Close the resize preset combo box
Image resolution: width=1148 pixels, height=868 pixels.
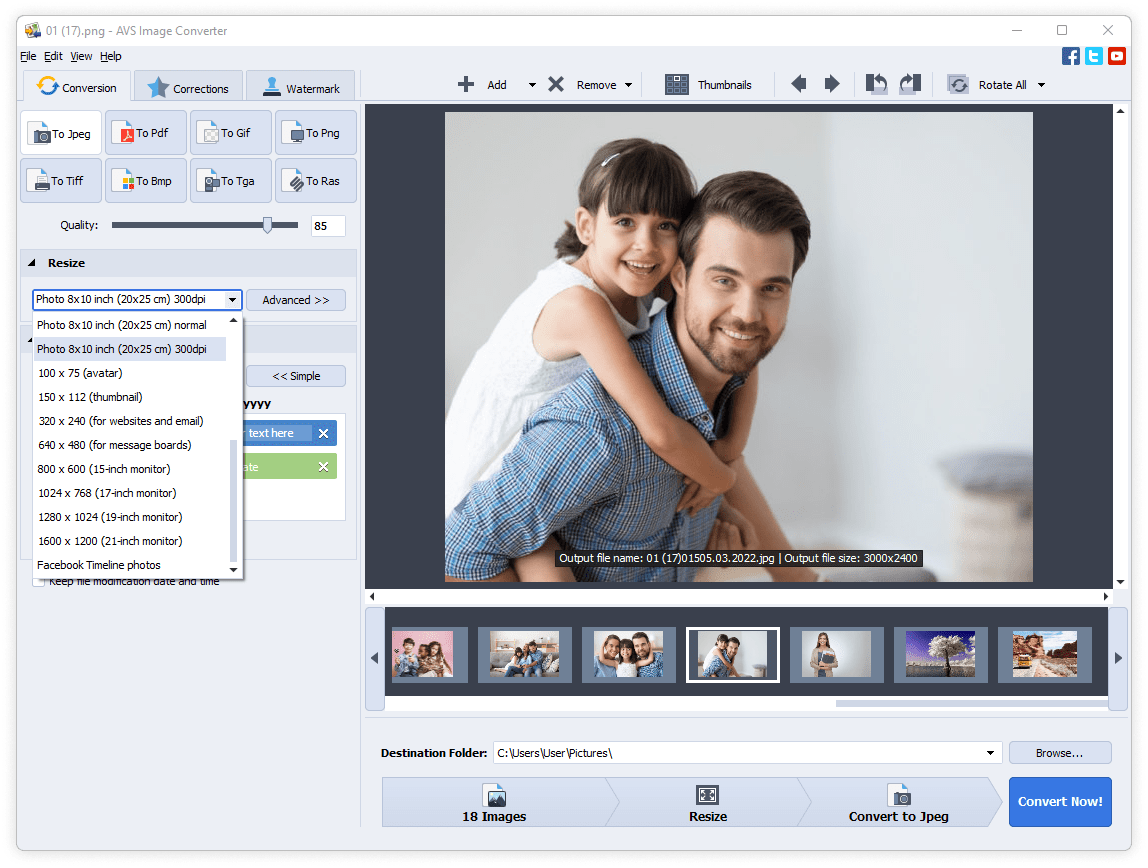[x=232, y=299]
